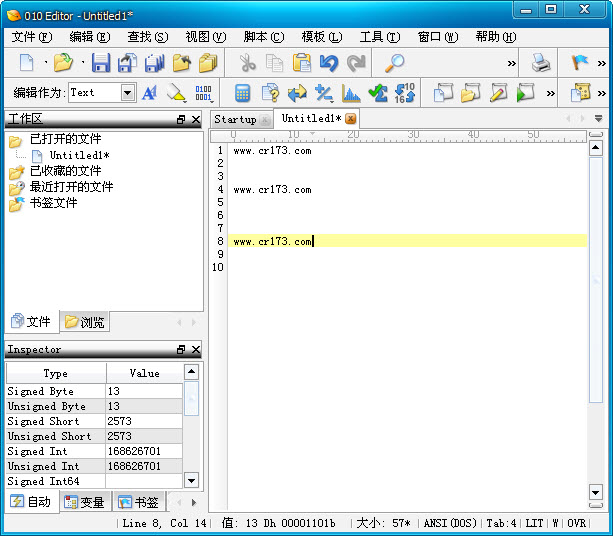Click the Histogram chart icon
This screenshot has width=613, height=536.
pyautogui.click(x=351, y=93)
